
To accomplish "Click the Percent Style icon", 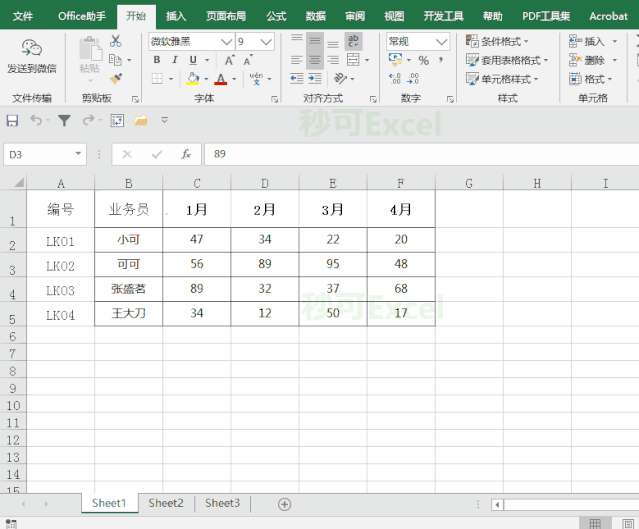I will point(423,60).
